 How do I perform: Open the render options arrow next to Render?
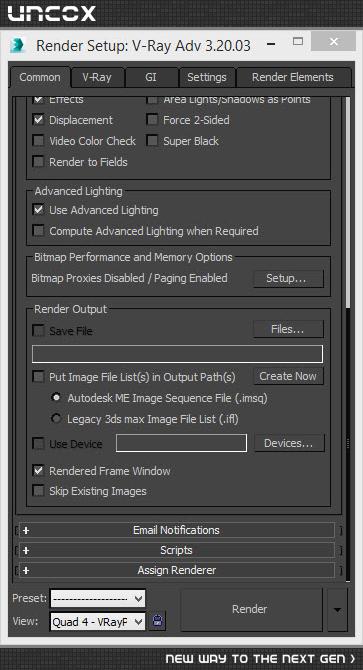(337, 610)
